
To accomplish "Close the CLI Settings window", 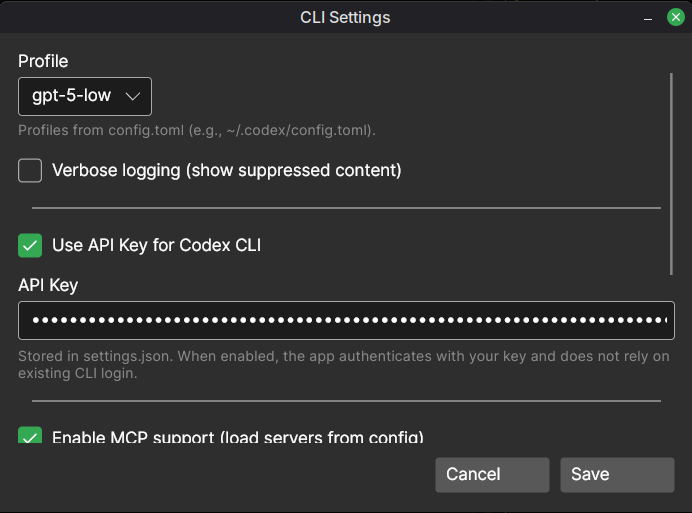I will [676, 17].
